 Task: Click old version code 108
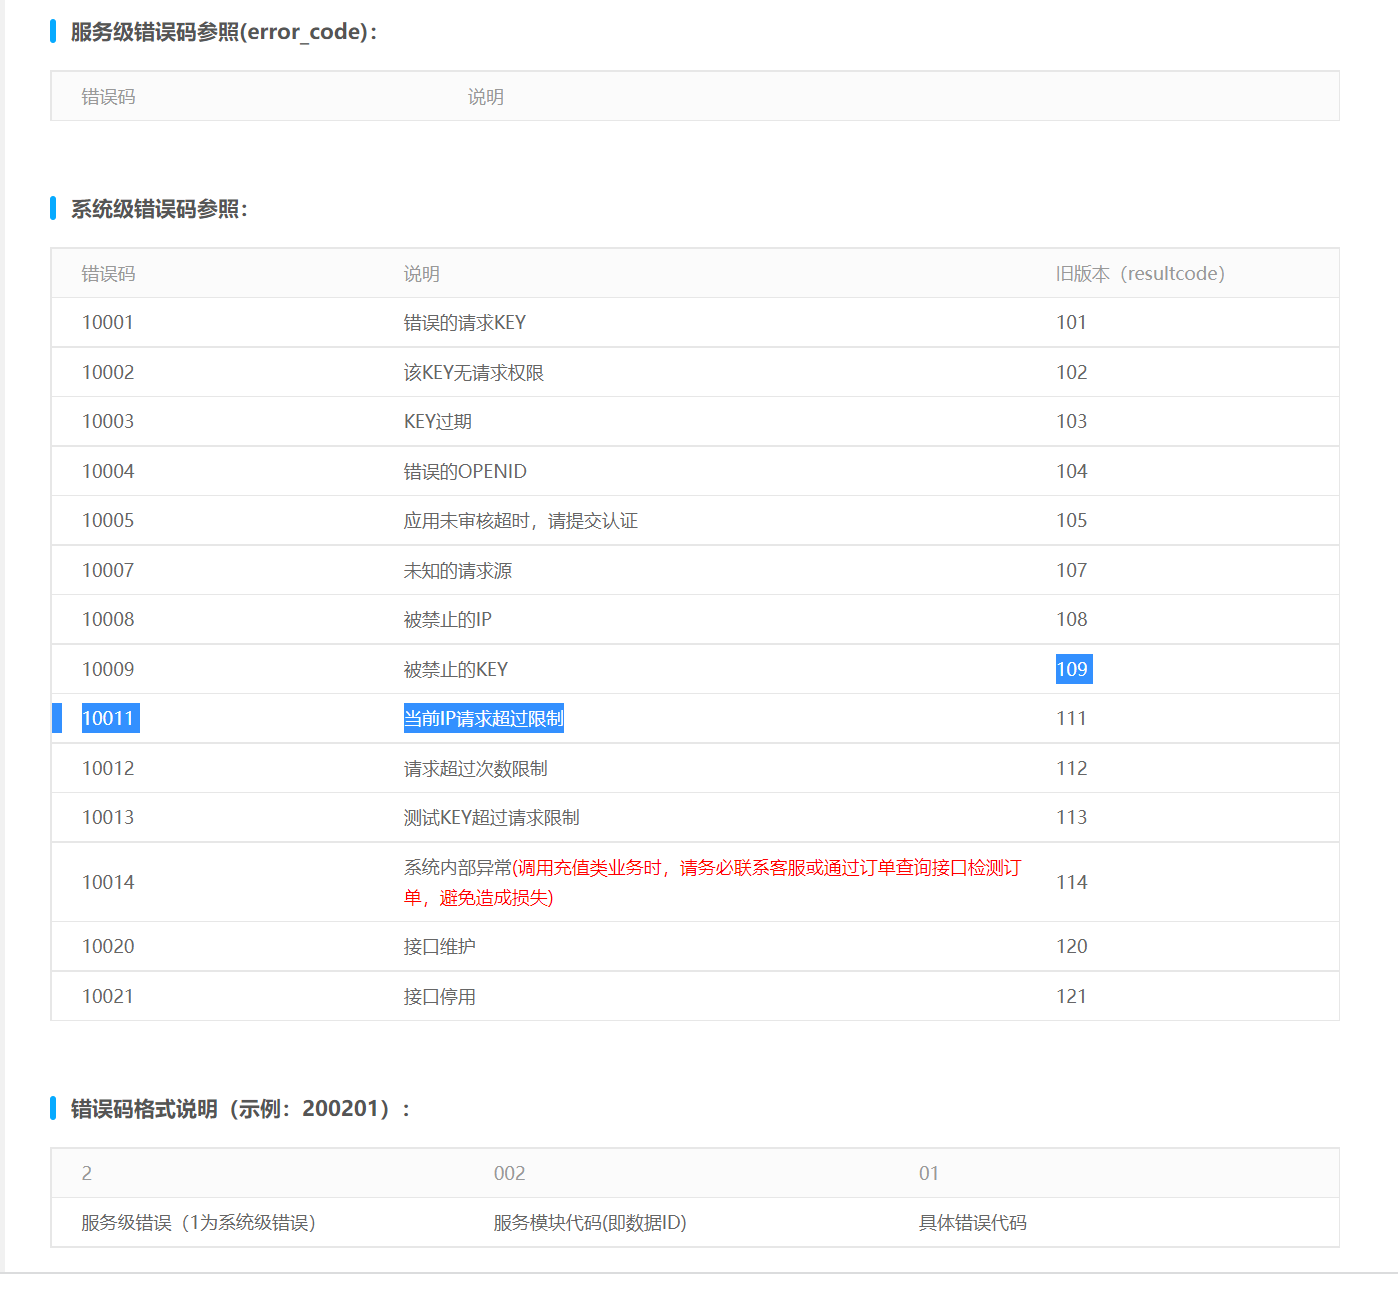coord(1071,619)
